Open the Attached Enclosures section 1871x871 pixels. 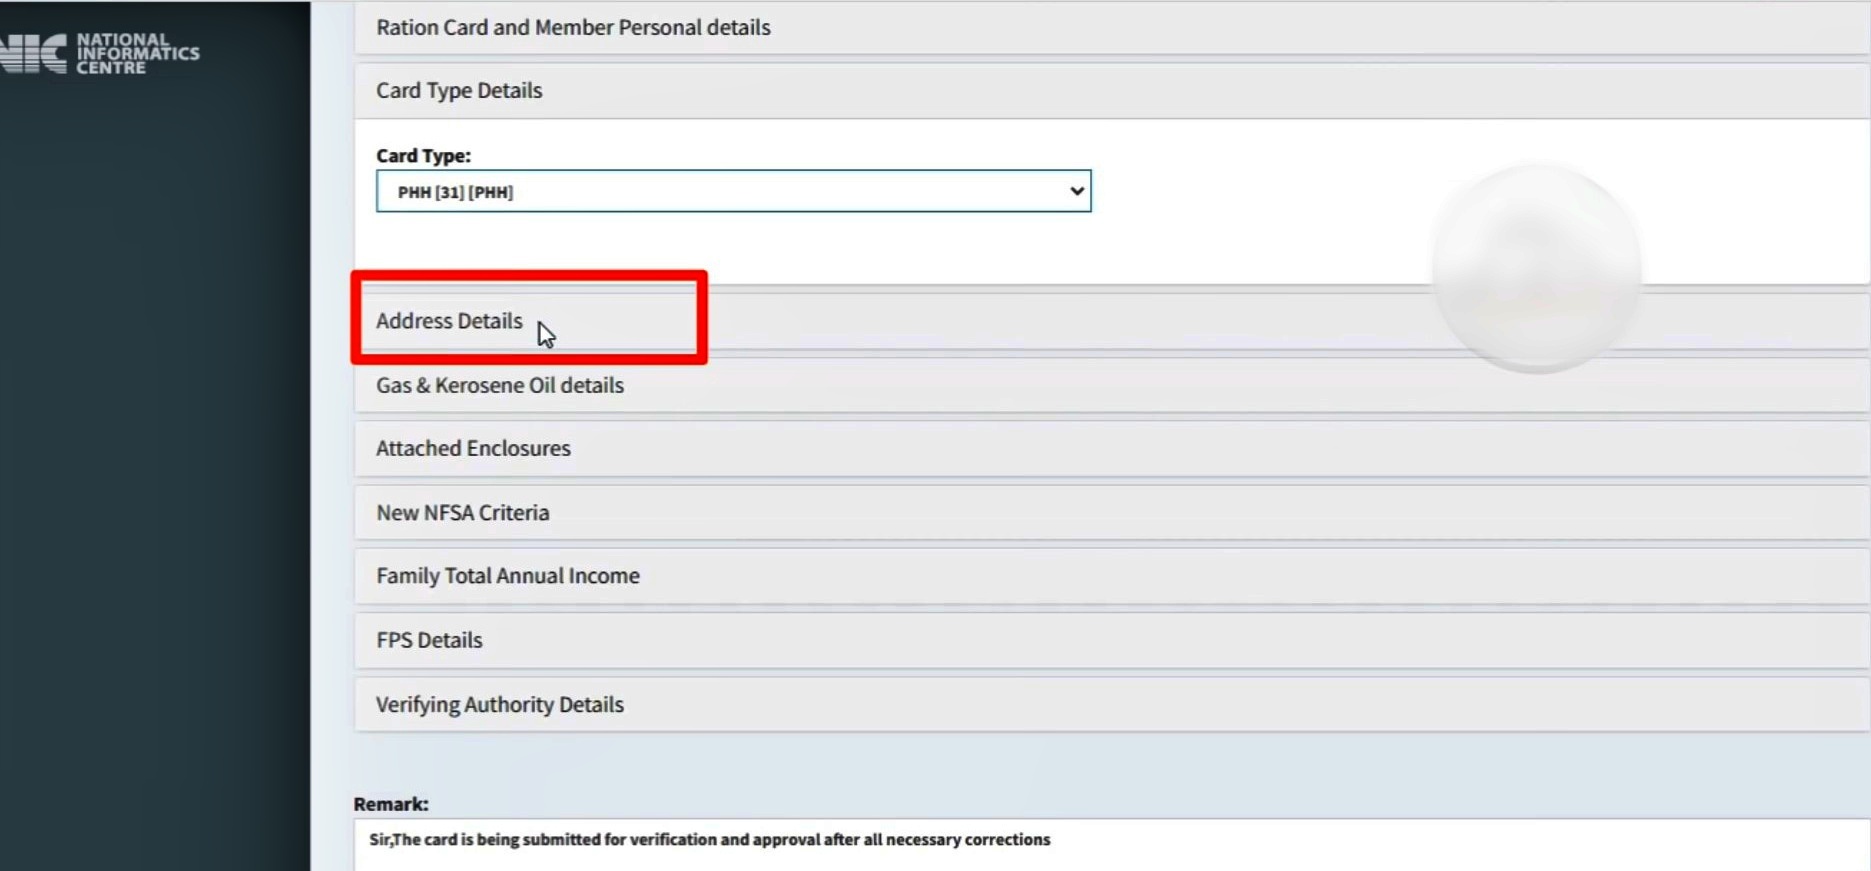pos(1112,449)
